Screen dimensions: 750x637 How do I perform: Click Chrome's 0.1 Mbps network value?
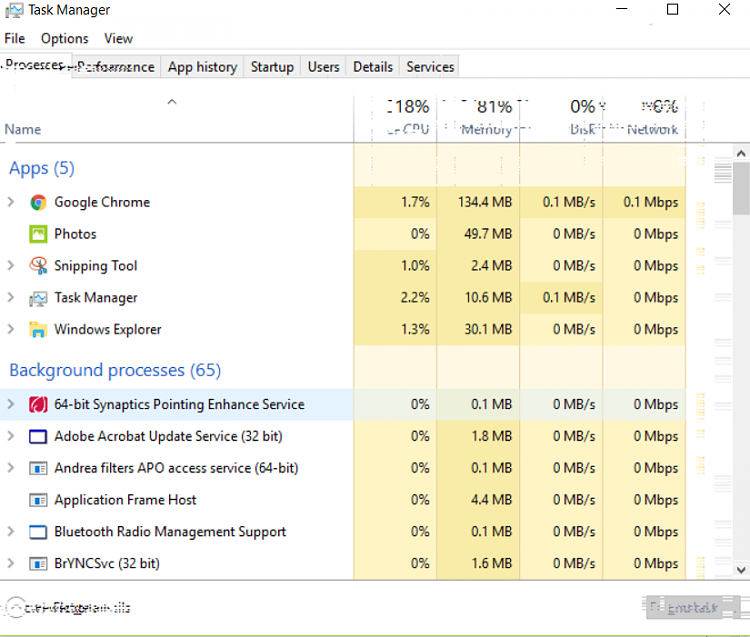[x=651, y=202]
